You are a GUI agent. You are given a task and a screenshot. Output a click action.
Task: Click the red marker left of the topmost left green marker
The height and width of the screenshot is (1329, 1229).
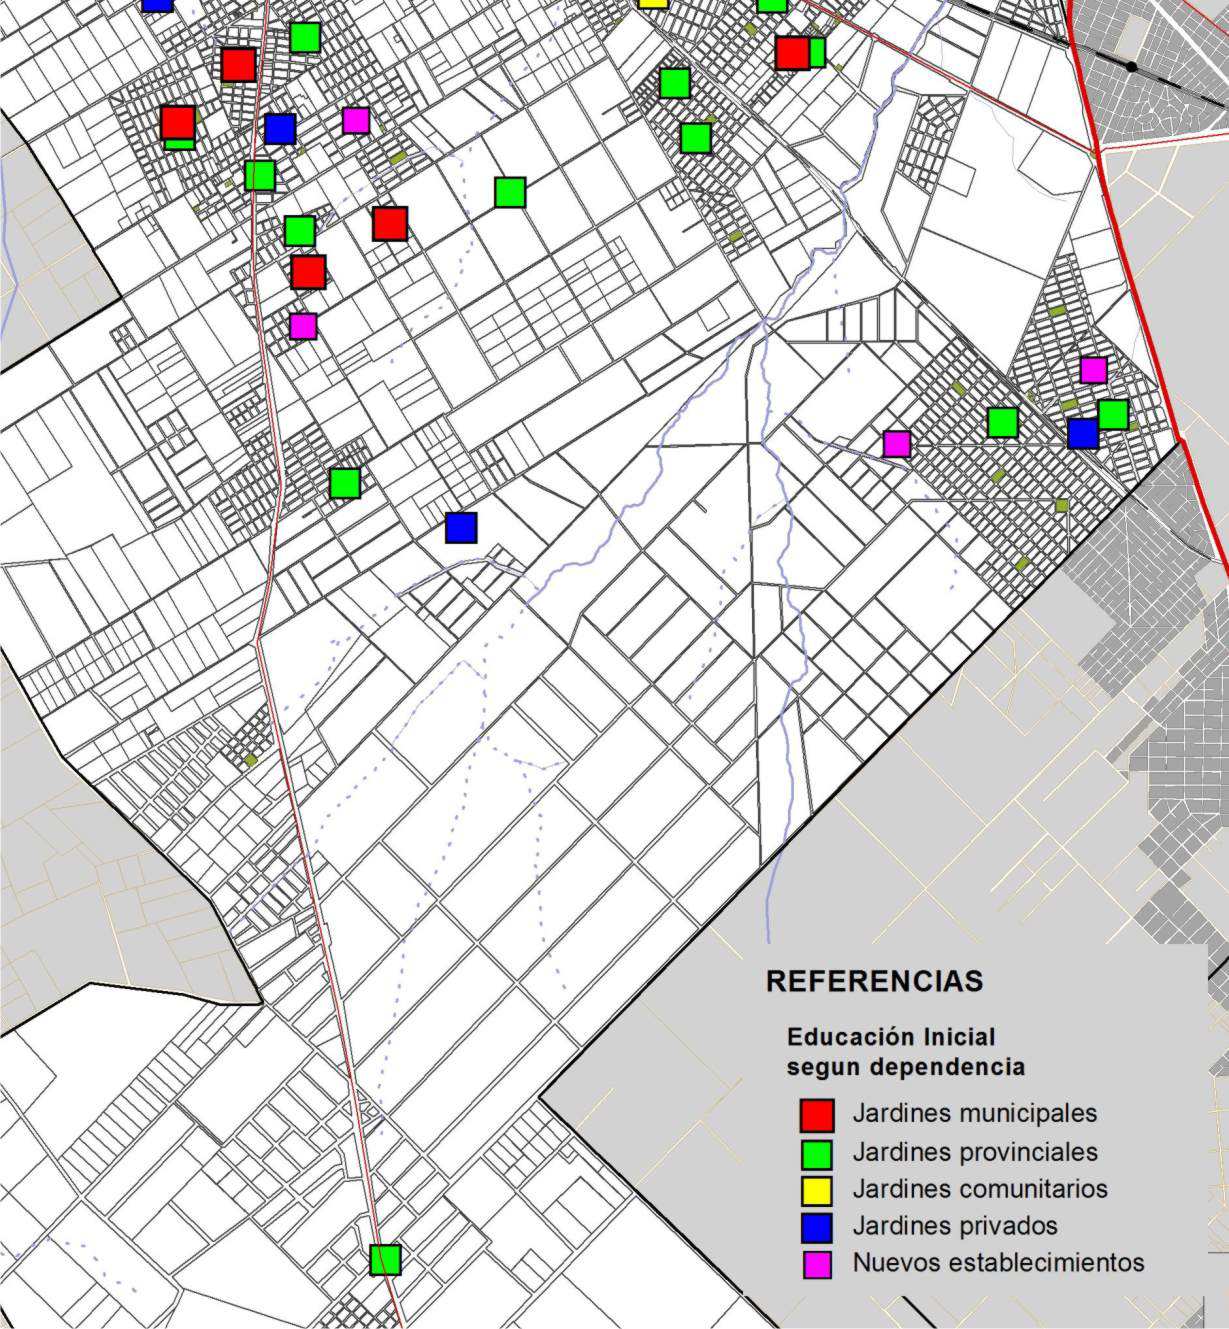point(238,65)
